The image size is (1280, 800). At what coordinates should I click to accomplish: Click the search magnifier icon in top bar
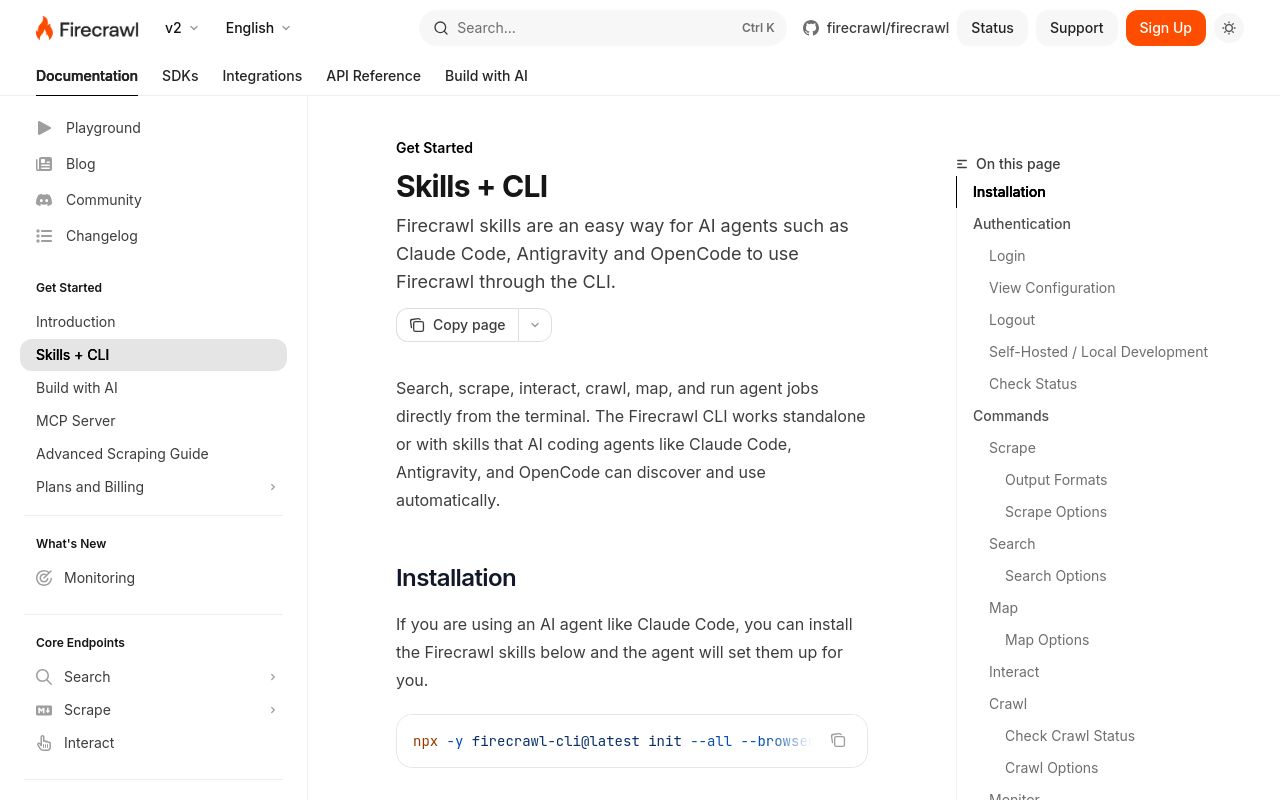coord(441,28)
